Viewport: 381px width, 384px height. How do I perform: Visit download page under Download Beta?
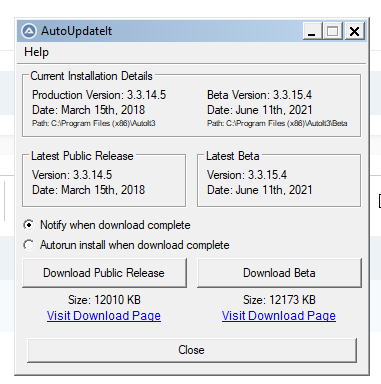(279, 315)
